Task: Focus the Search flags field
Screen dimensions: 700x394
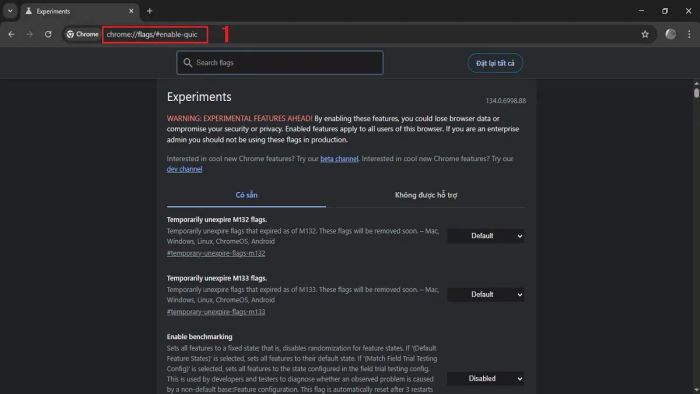Action: coord(279,62)
